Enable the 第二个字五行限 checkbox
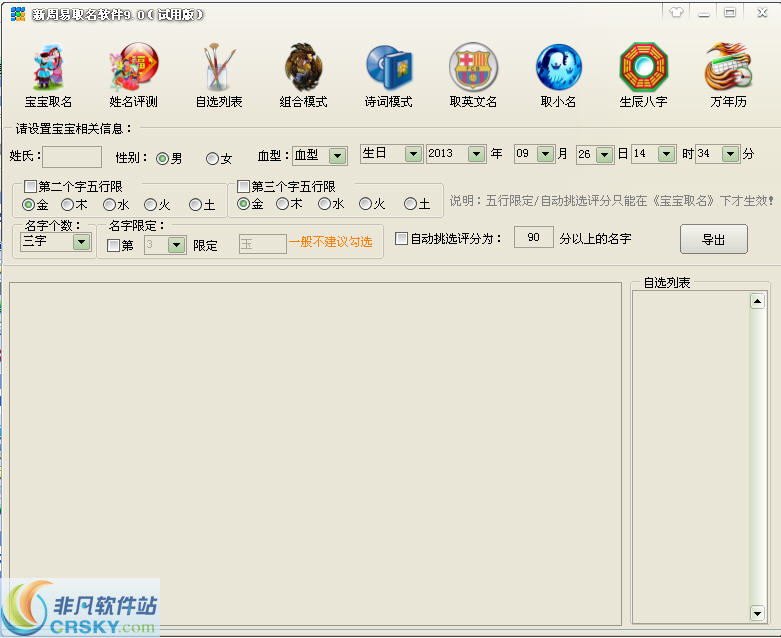Screen dimensions: 781x638 (31, 187)
